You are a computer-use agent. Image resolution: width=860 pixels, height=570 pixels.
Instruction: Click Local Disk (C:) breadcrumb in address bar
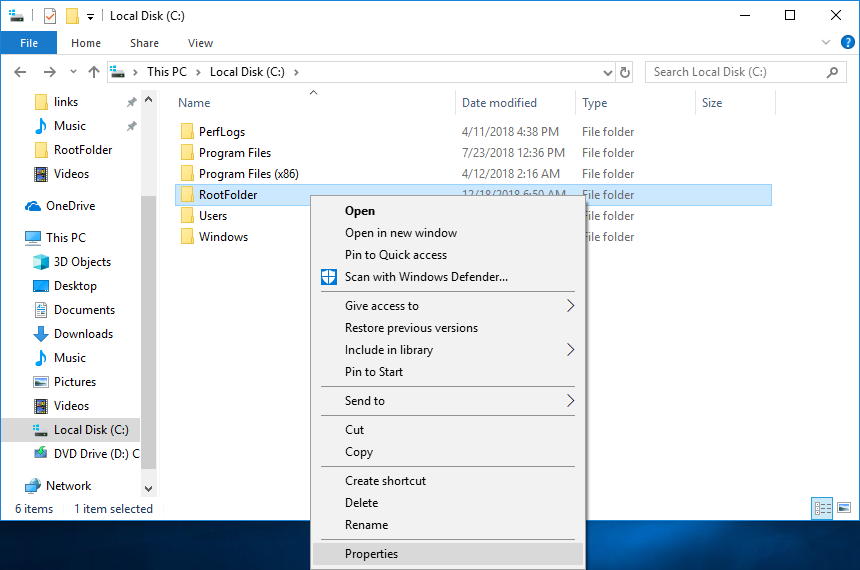(x=247, y=72)
